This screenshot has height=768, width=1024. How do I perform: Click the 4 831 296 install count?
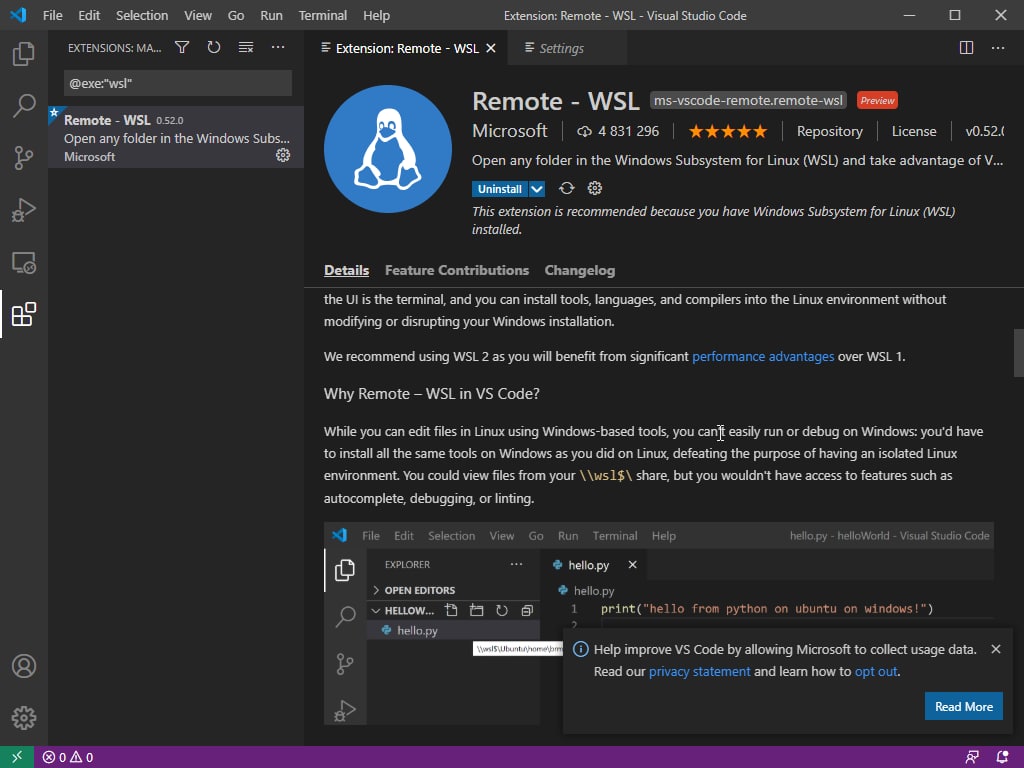(x=618, y=131)
